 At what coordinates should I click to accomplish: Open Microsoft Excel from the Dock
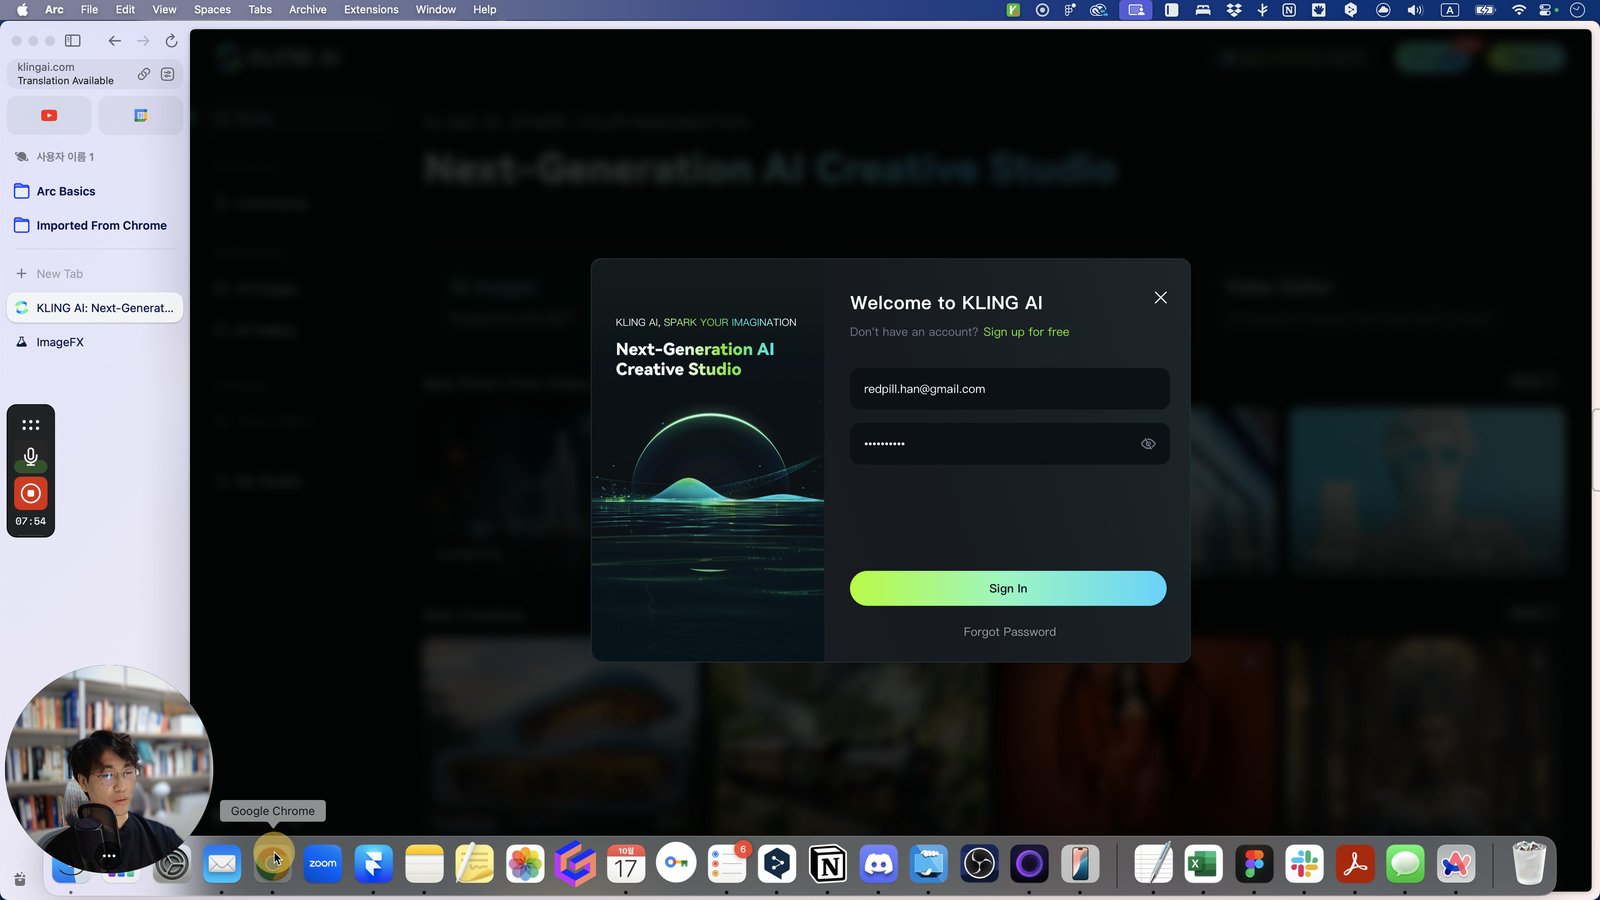(x=1203, y=864)
